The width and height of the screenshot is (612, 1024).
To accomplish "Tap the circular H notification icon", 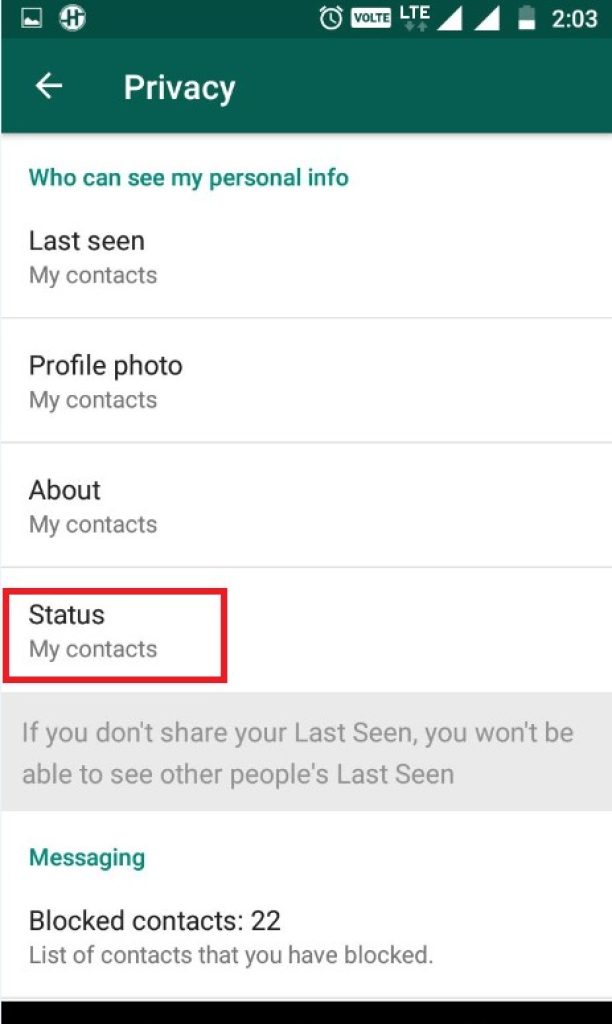I will click(72, 19).
